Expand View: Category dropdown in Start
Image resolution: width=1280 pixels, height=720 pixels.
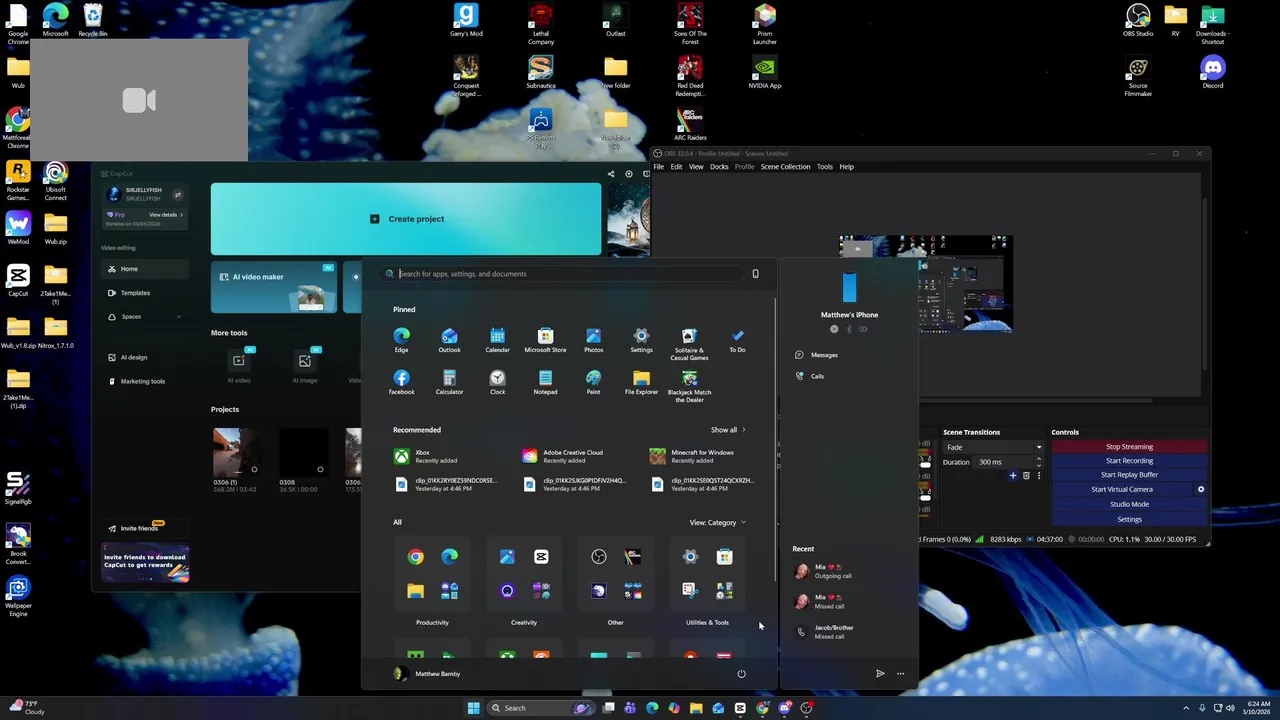717,523
